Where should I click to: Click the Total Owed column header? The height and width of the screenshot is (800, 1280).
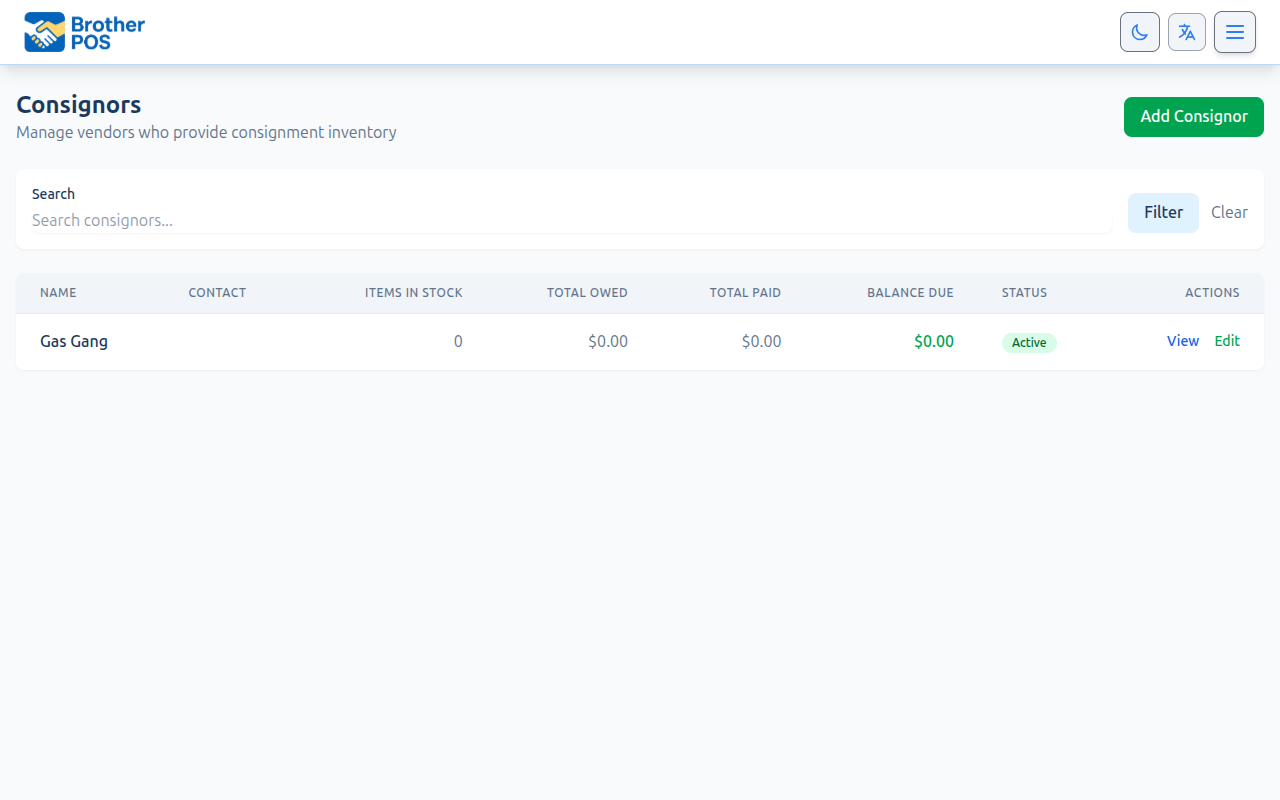[587, 293]
